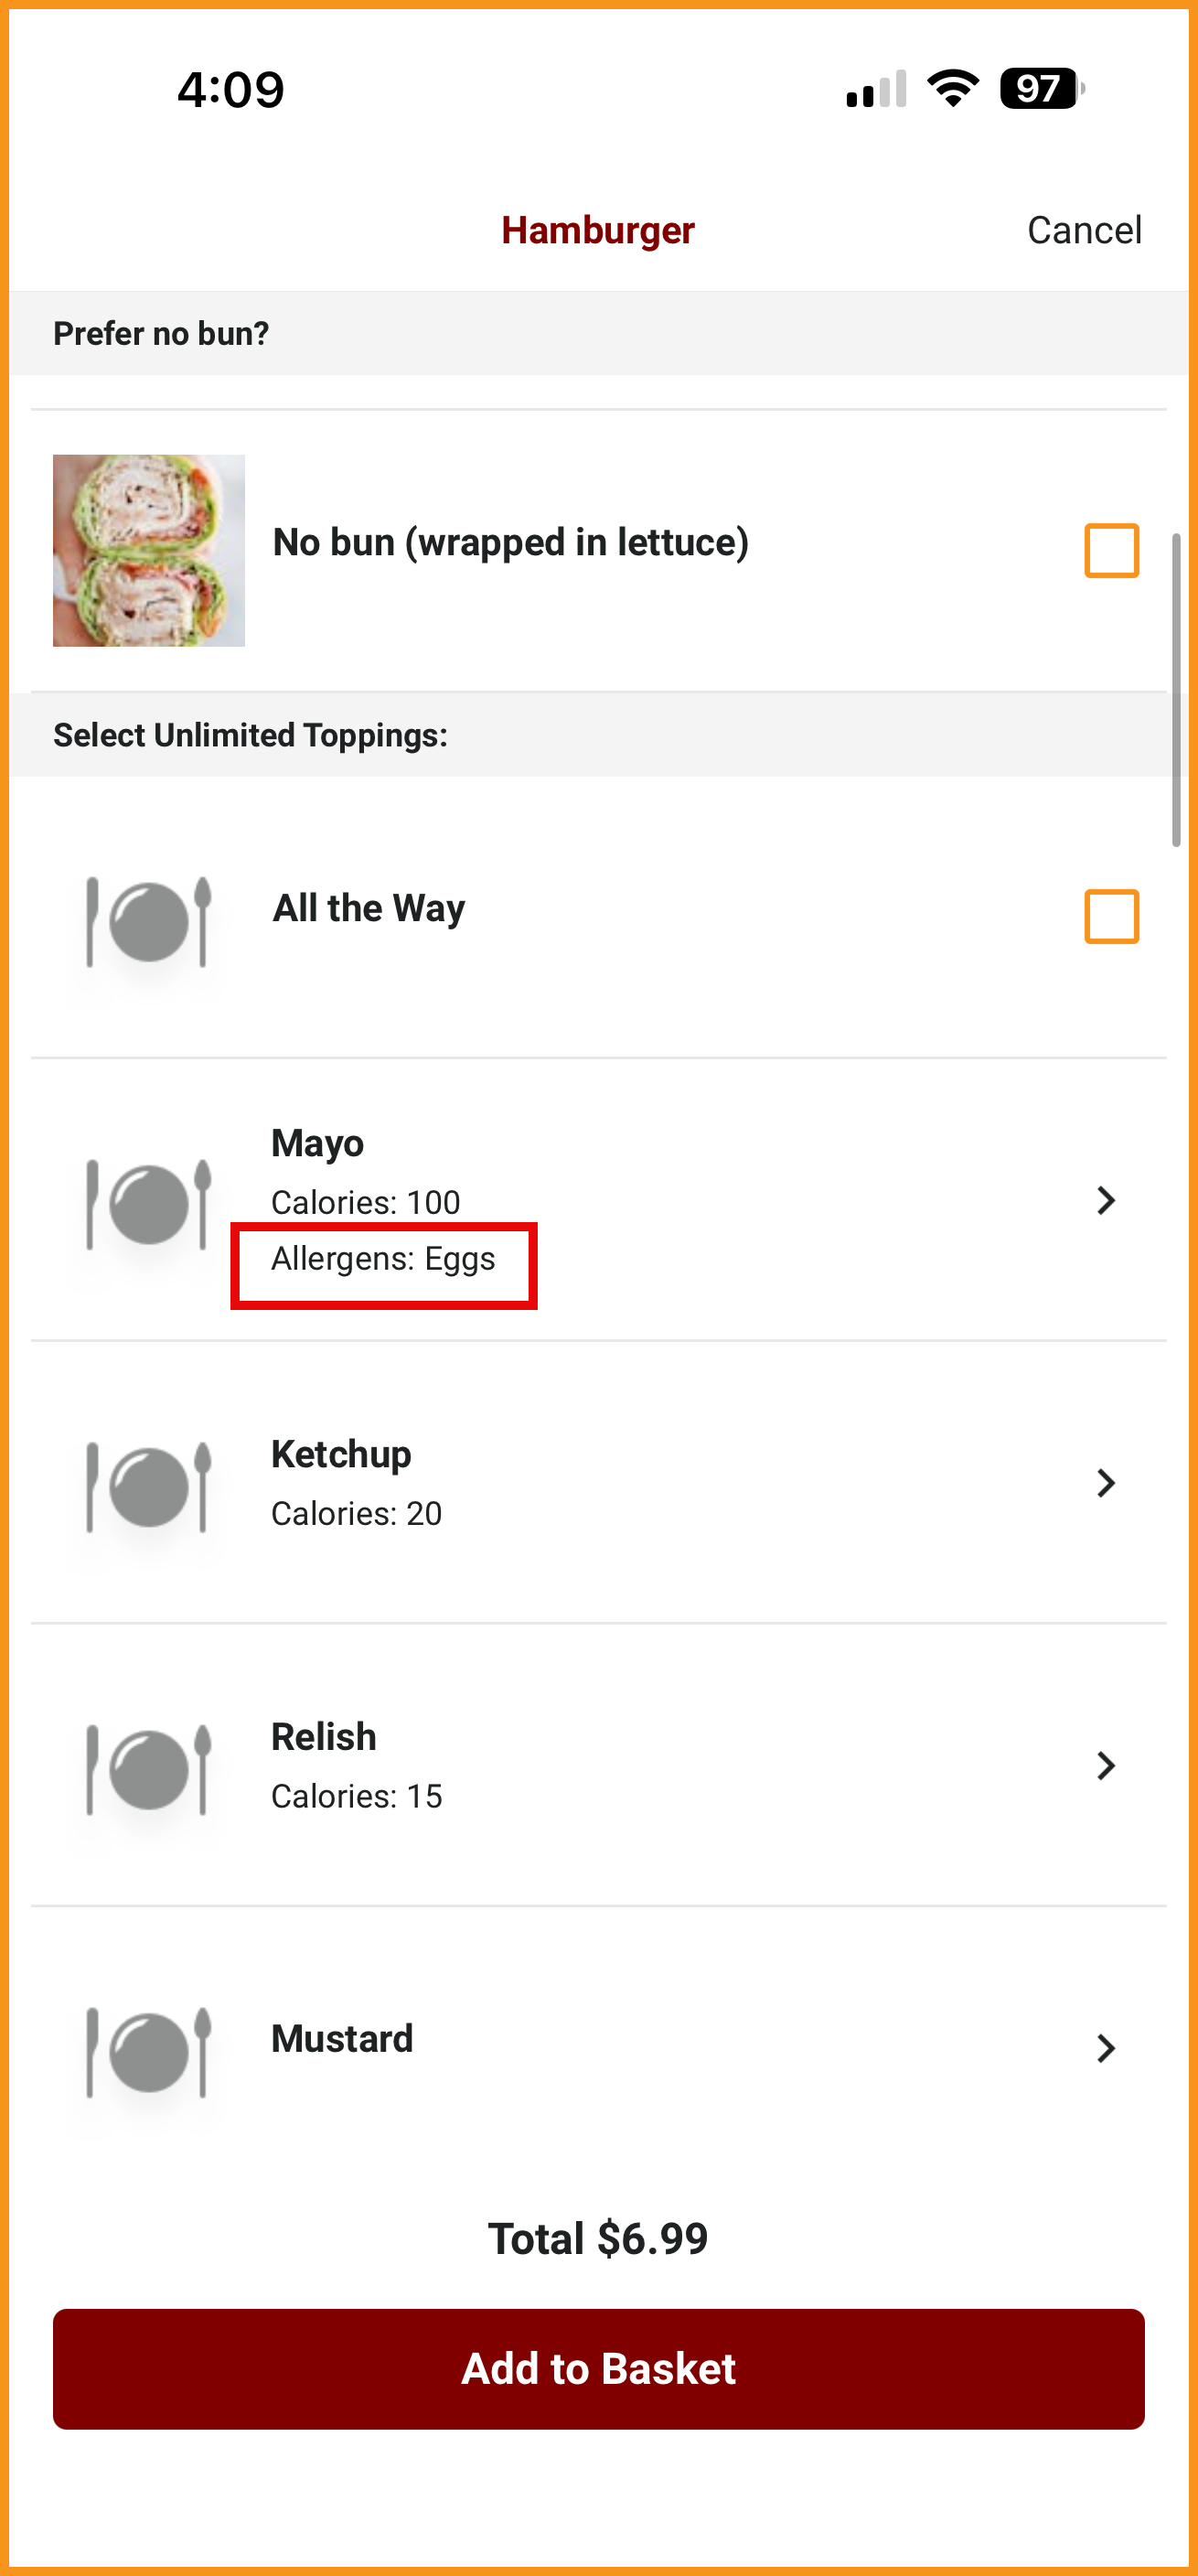Enable the All the Way checkbox
Viewport: 1198px width, 2576px height.
(1111, 916)
